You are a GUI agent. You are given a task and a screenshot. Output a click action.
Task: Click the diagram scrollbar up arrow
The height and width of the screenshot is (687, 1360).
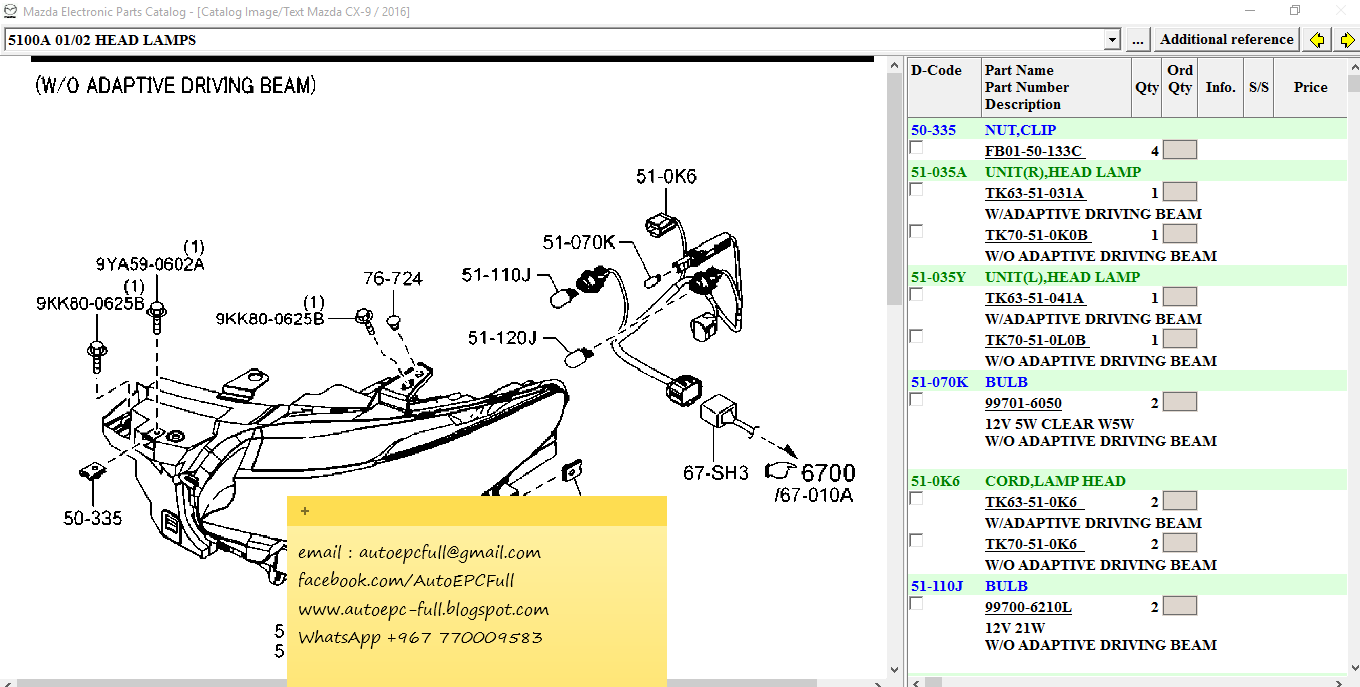[894, 64]
